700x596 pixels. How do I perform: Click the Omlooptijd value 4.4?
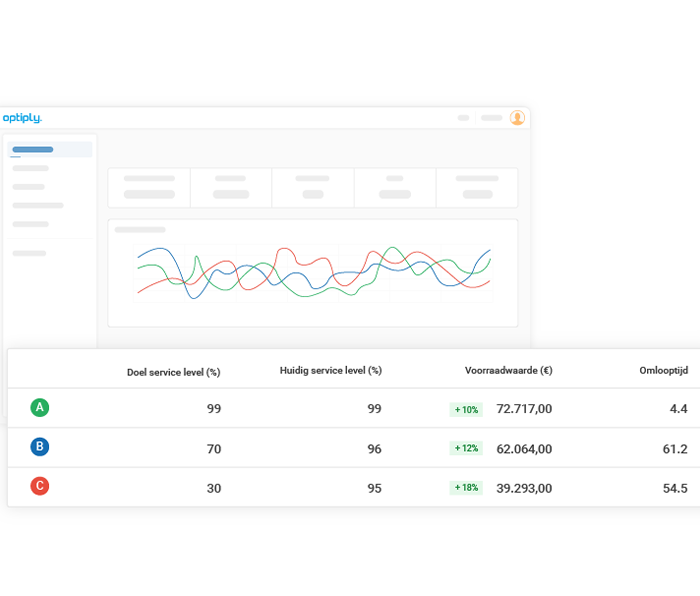pos(679,409)
